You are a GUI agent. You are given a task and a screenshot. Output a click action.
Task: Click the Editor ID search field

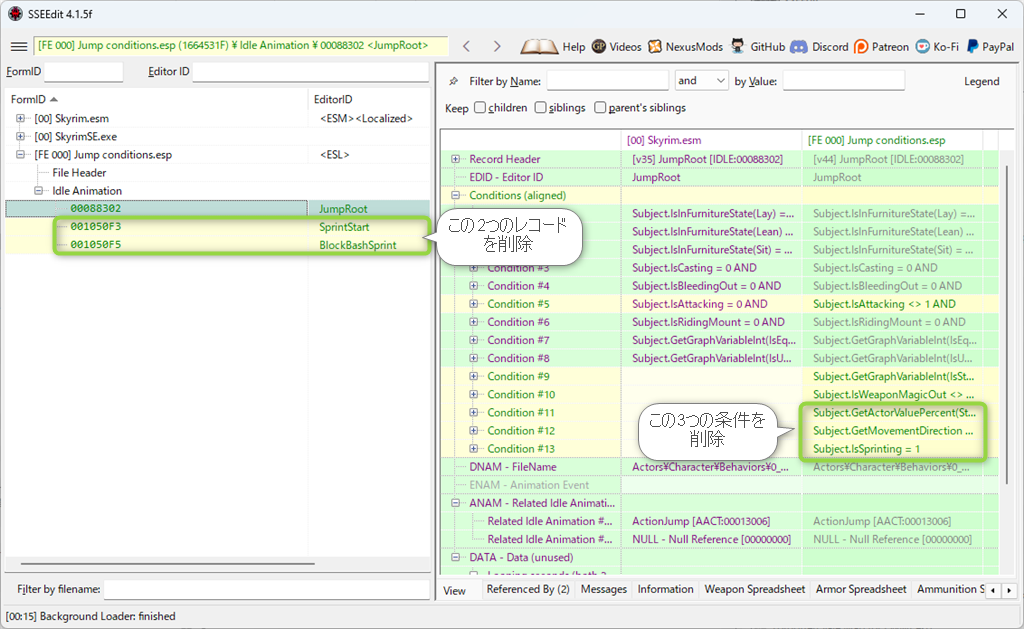coord(311,72)
